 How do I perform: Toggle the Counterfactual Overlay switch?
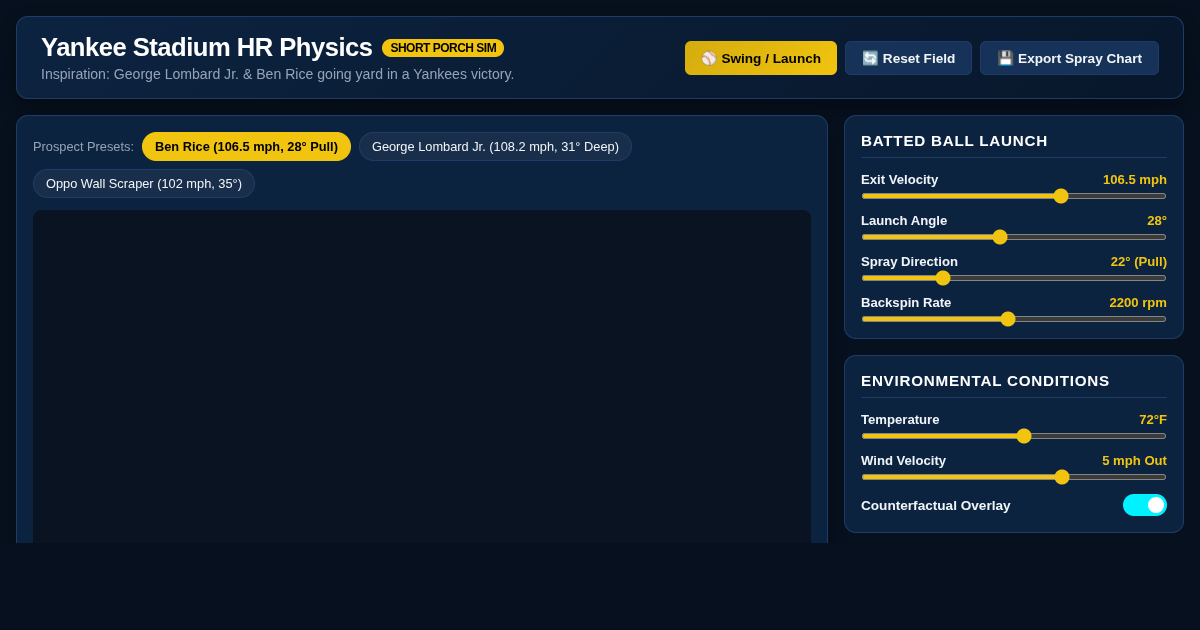[x=1145, y=505]
